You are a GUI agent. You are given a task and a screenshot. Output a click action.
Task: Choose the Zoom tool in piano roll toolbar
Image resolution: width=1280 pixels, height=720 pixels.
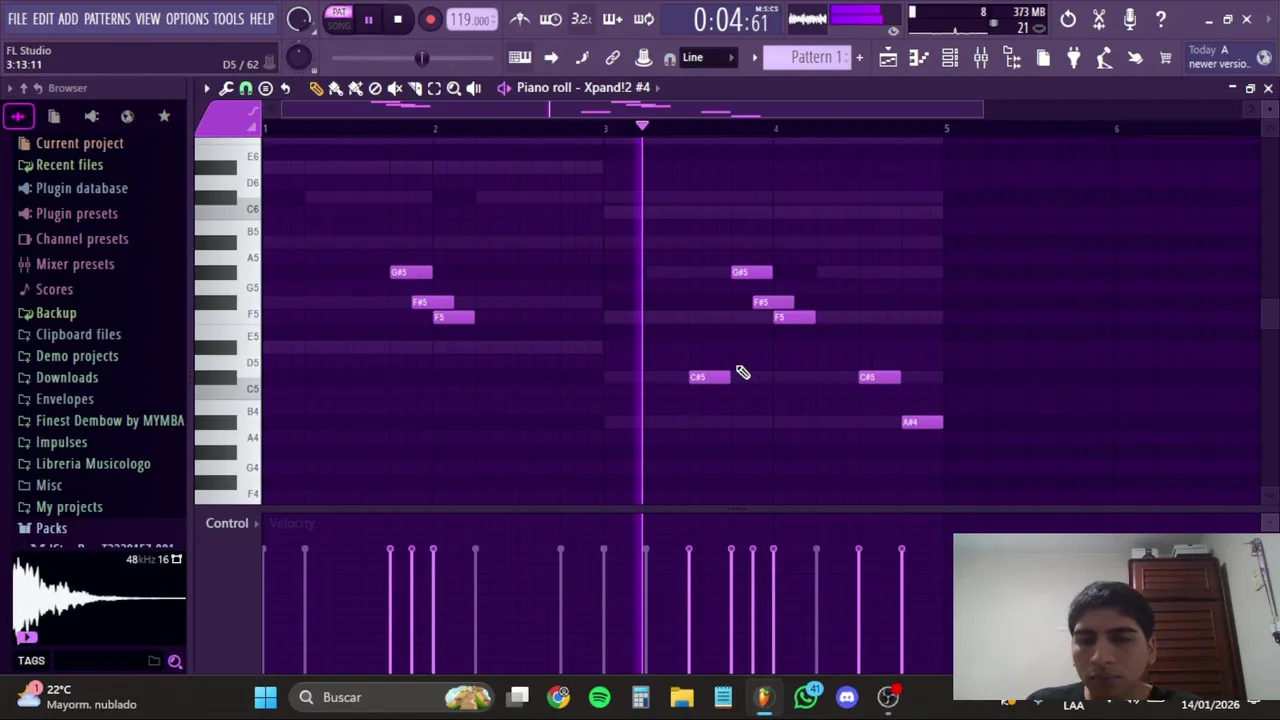tap(454, 88)
